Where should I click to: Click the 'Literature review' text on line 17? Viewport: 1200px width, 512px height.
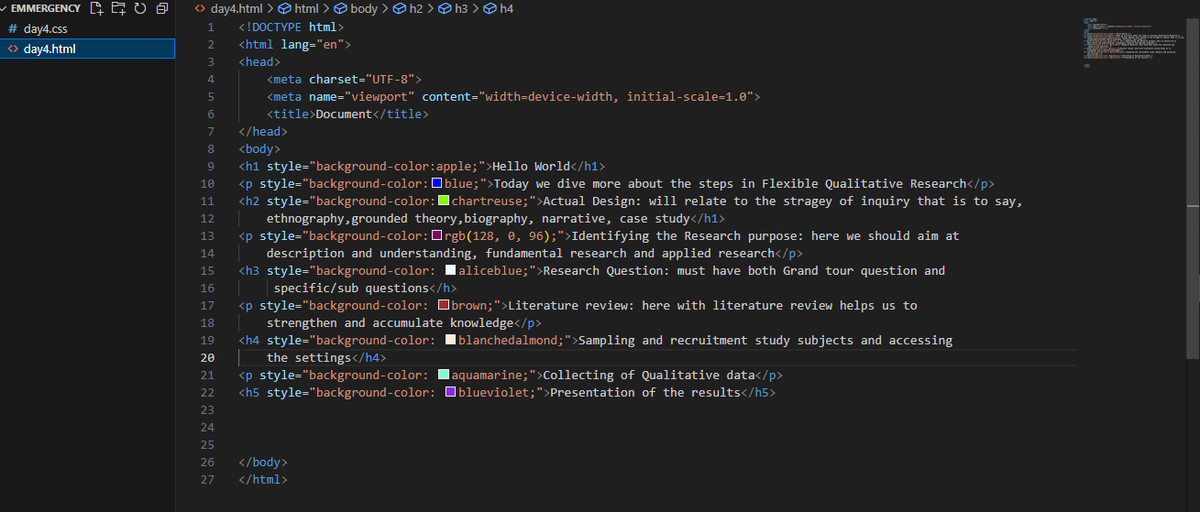point(569,305)
